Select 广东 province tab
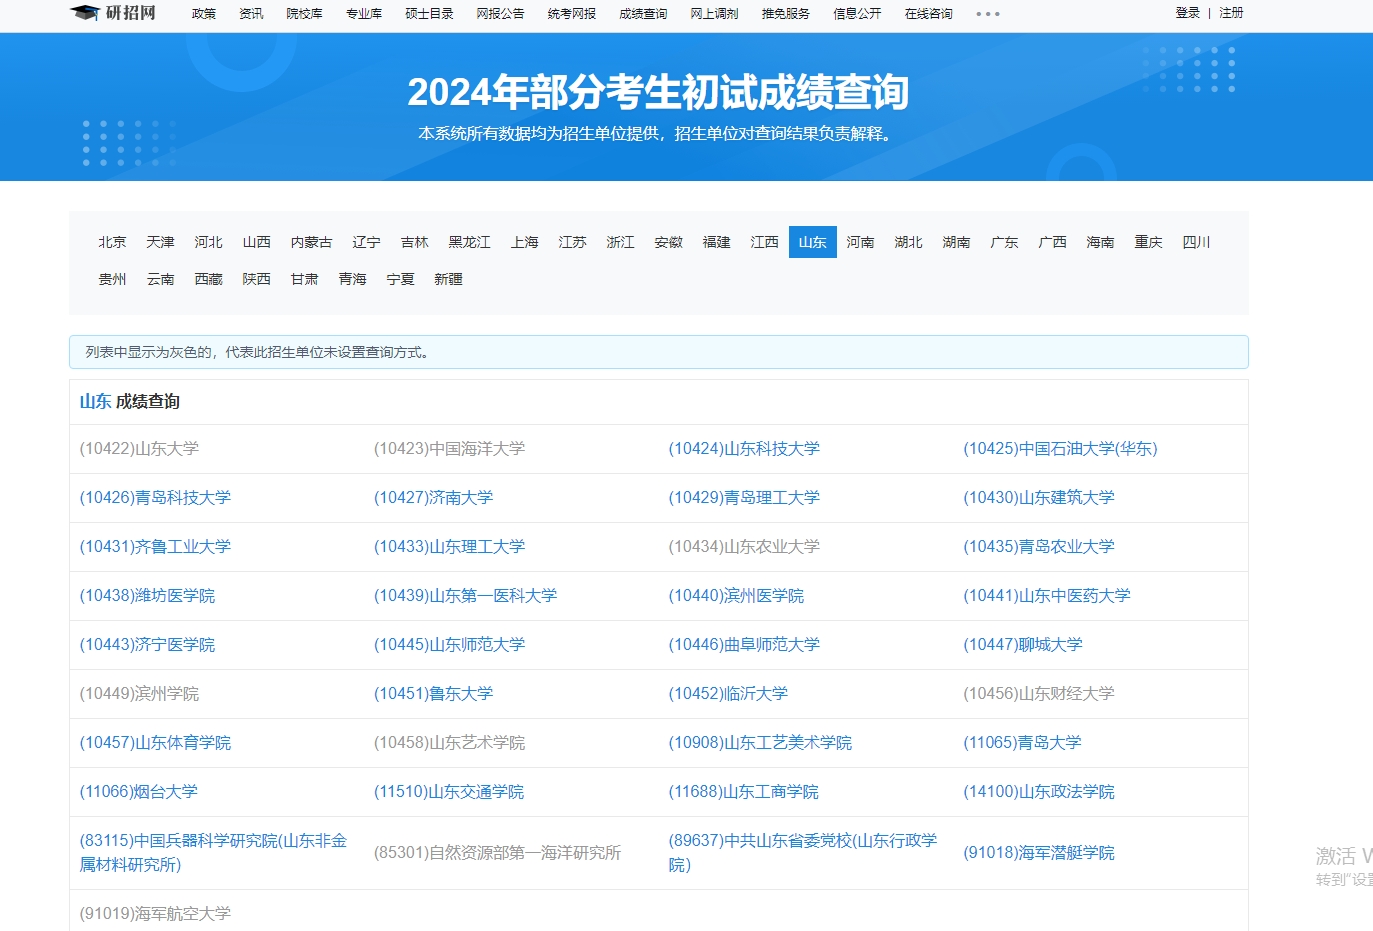Screen dimensions: 1373x931 (1004, 242)
